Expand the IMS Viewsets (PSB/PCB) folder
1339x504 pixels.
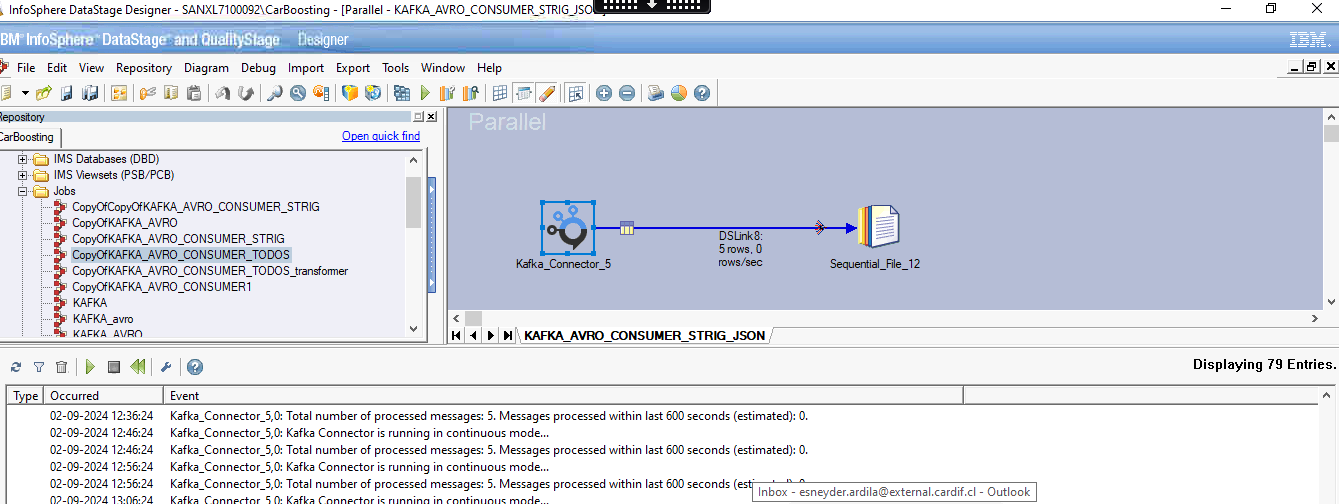click(23, 175)
